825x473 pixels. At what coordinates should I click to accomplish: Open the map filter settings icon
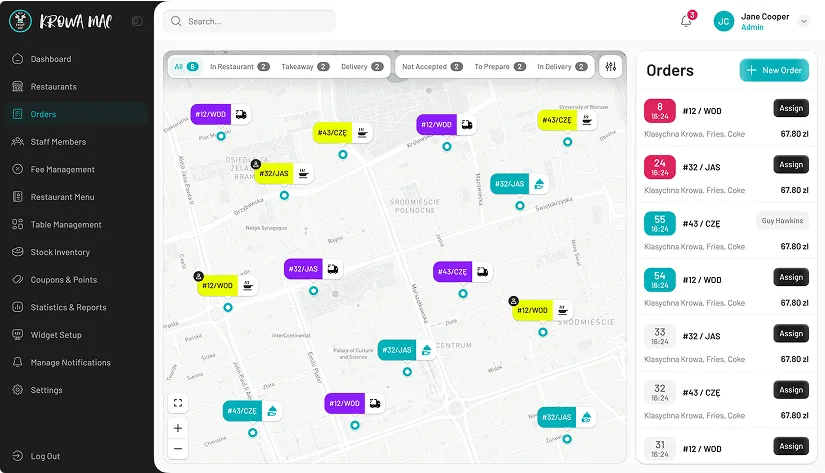(x=611, y=67)
